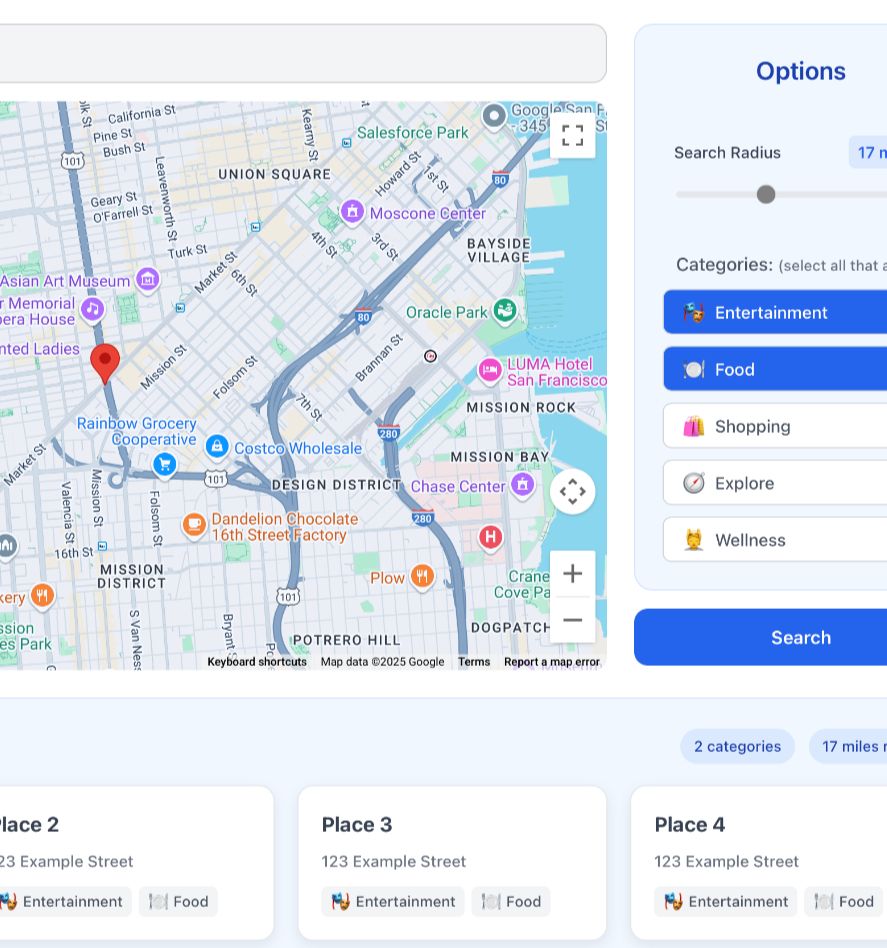Viewport: 887px width, 948px height.
Task: Click the DESIGN DISTRICT map label
Action: click(x=336, y=485)
